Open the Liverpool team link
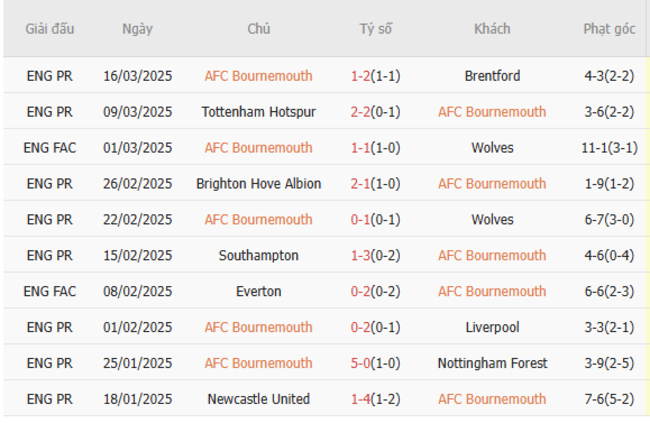Viewport: 650px width, 423px height. coord(492,328)
